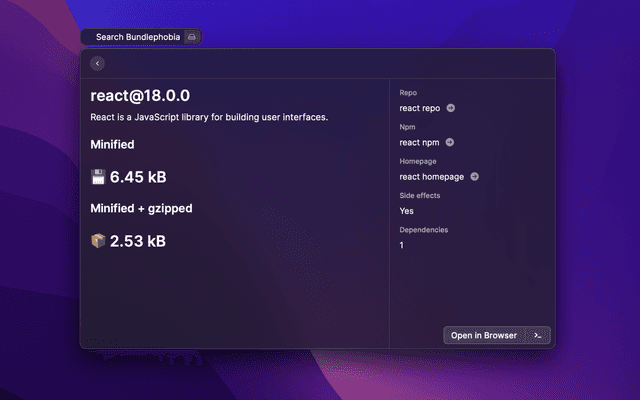Select the Search Bundlephobia title label
640x400 pixels.
(138, 37)
